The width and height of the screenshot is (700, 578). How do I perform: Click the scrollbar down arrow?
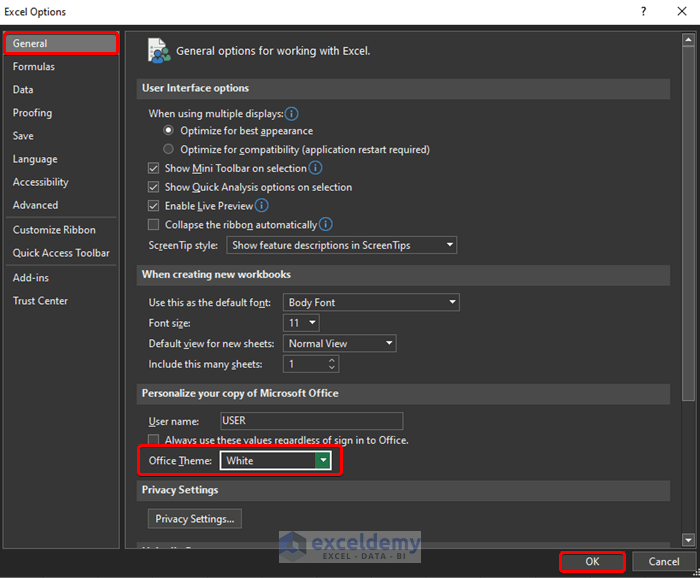pyautogui.click(x=688, y=540)
